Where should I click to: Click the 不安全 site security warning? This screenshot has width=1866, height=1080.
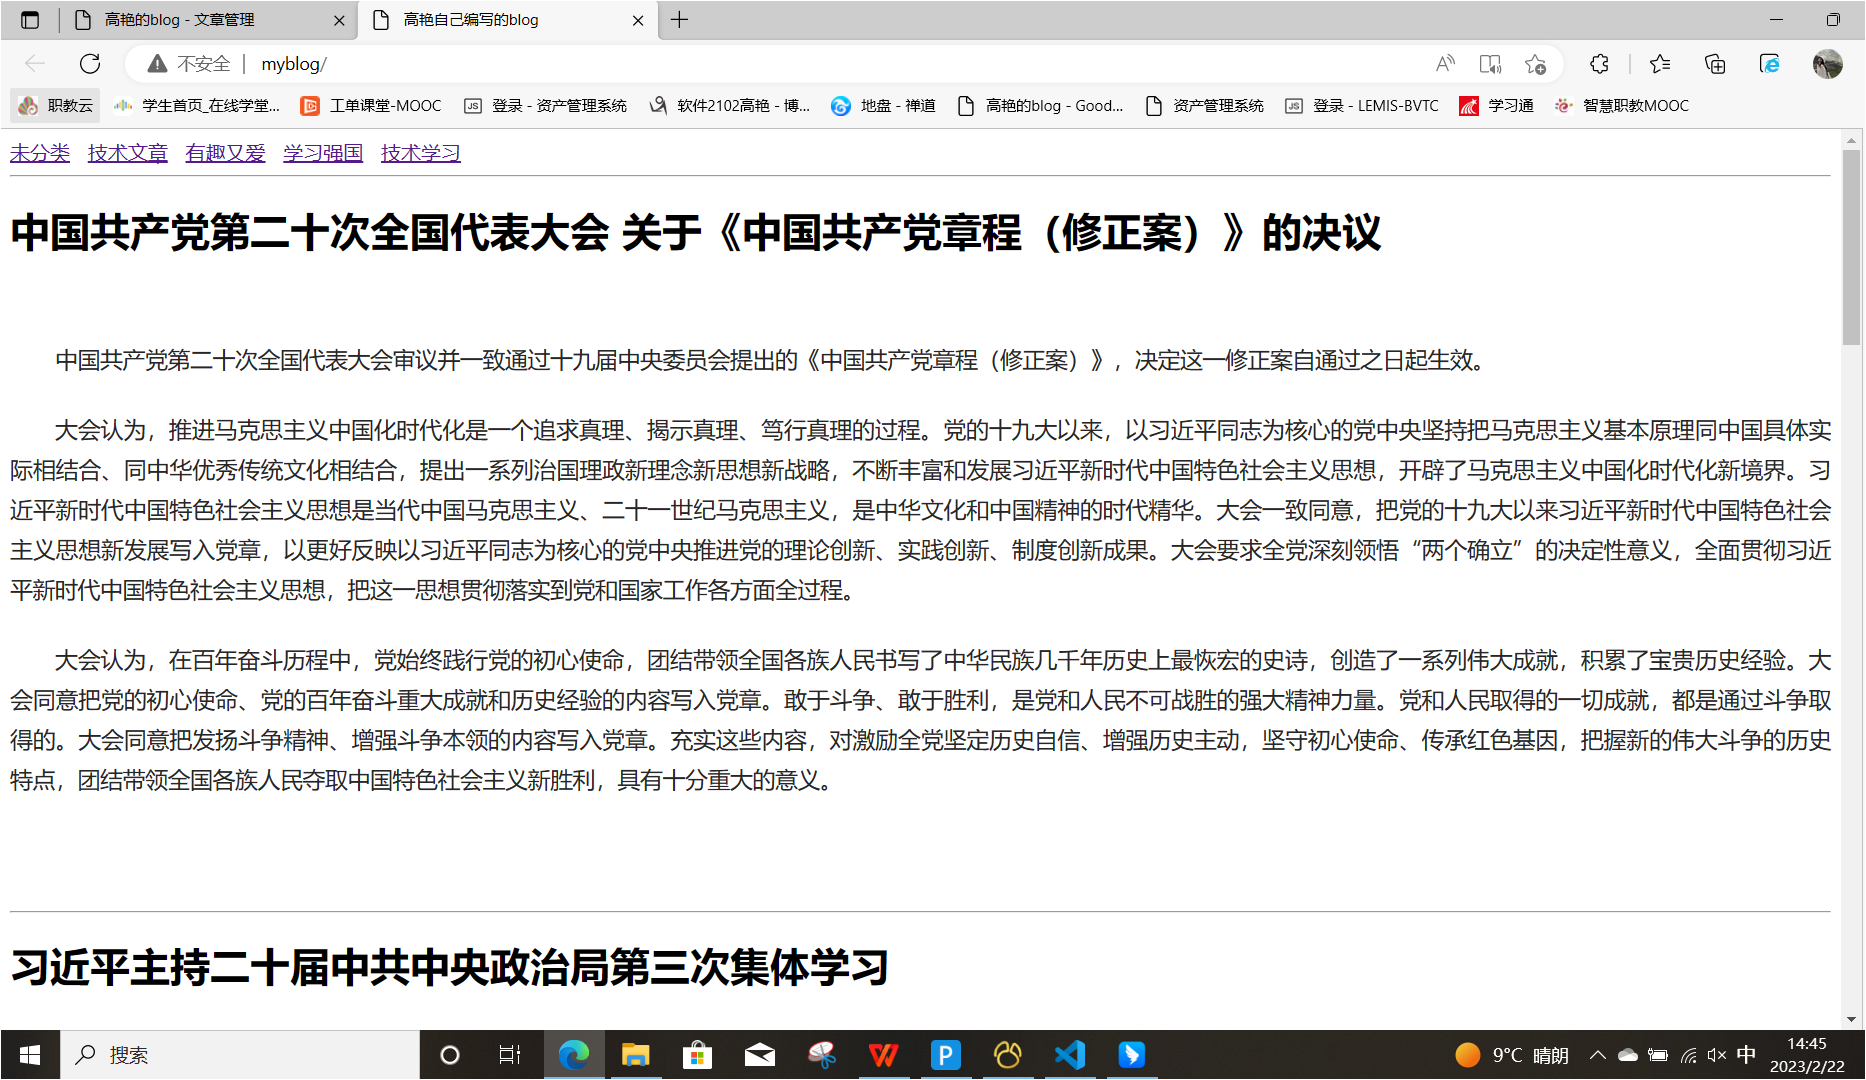pyautogui.click(x=188, y=64)
